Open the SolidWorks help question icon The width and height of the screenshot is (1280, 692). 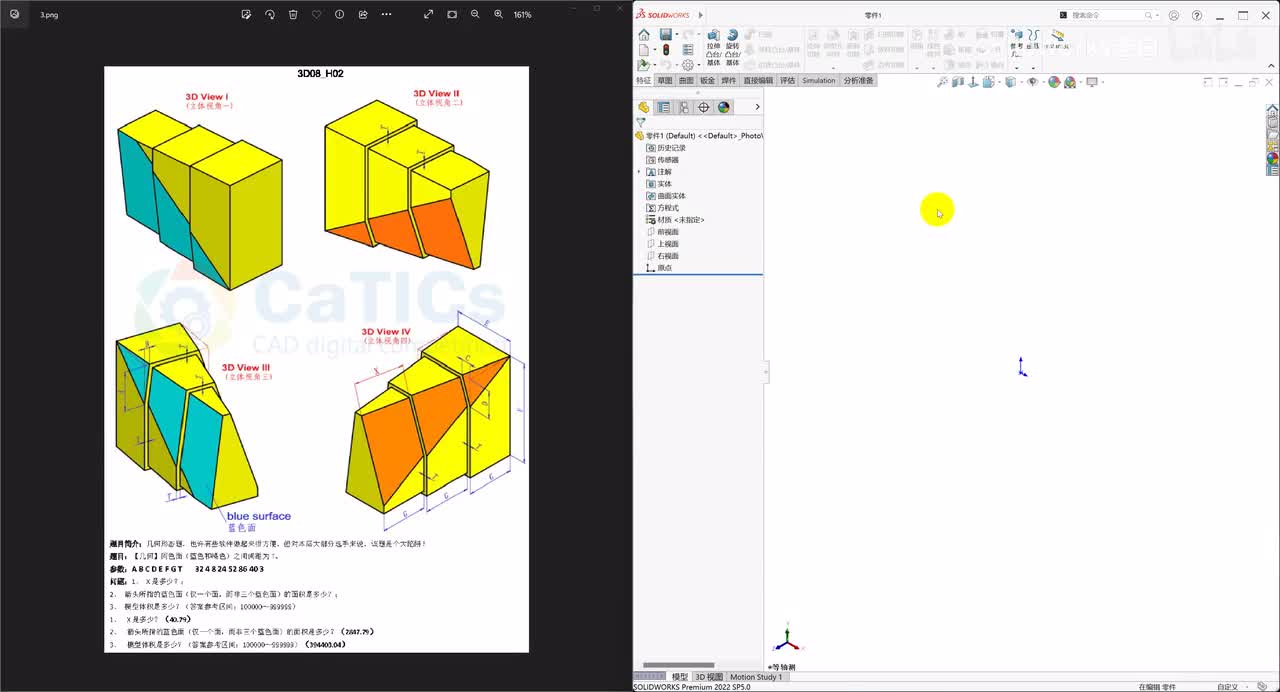pyautogui.click(x=1197, y=15)
